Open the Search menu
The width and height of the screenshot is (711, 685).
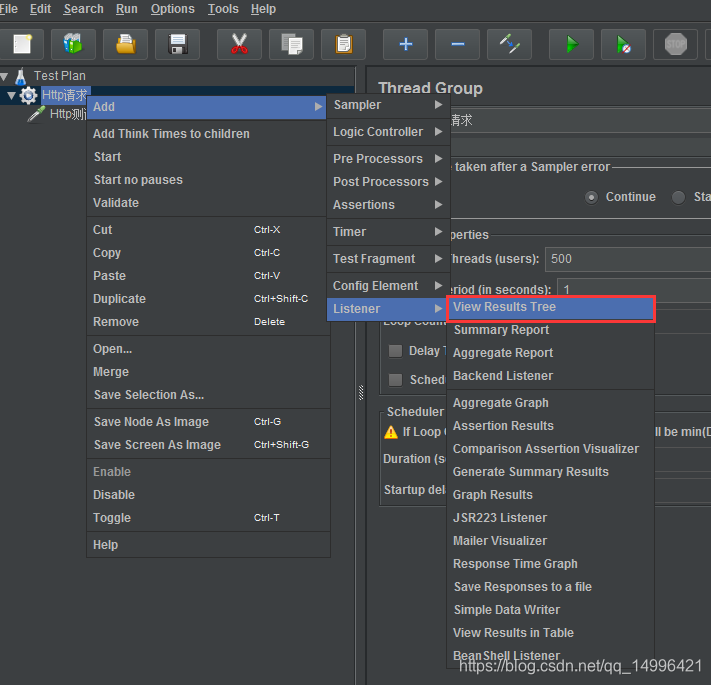point(83,9)
